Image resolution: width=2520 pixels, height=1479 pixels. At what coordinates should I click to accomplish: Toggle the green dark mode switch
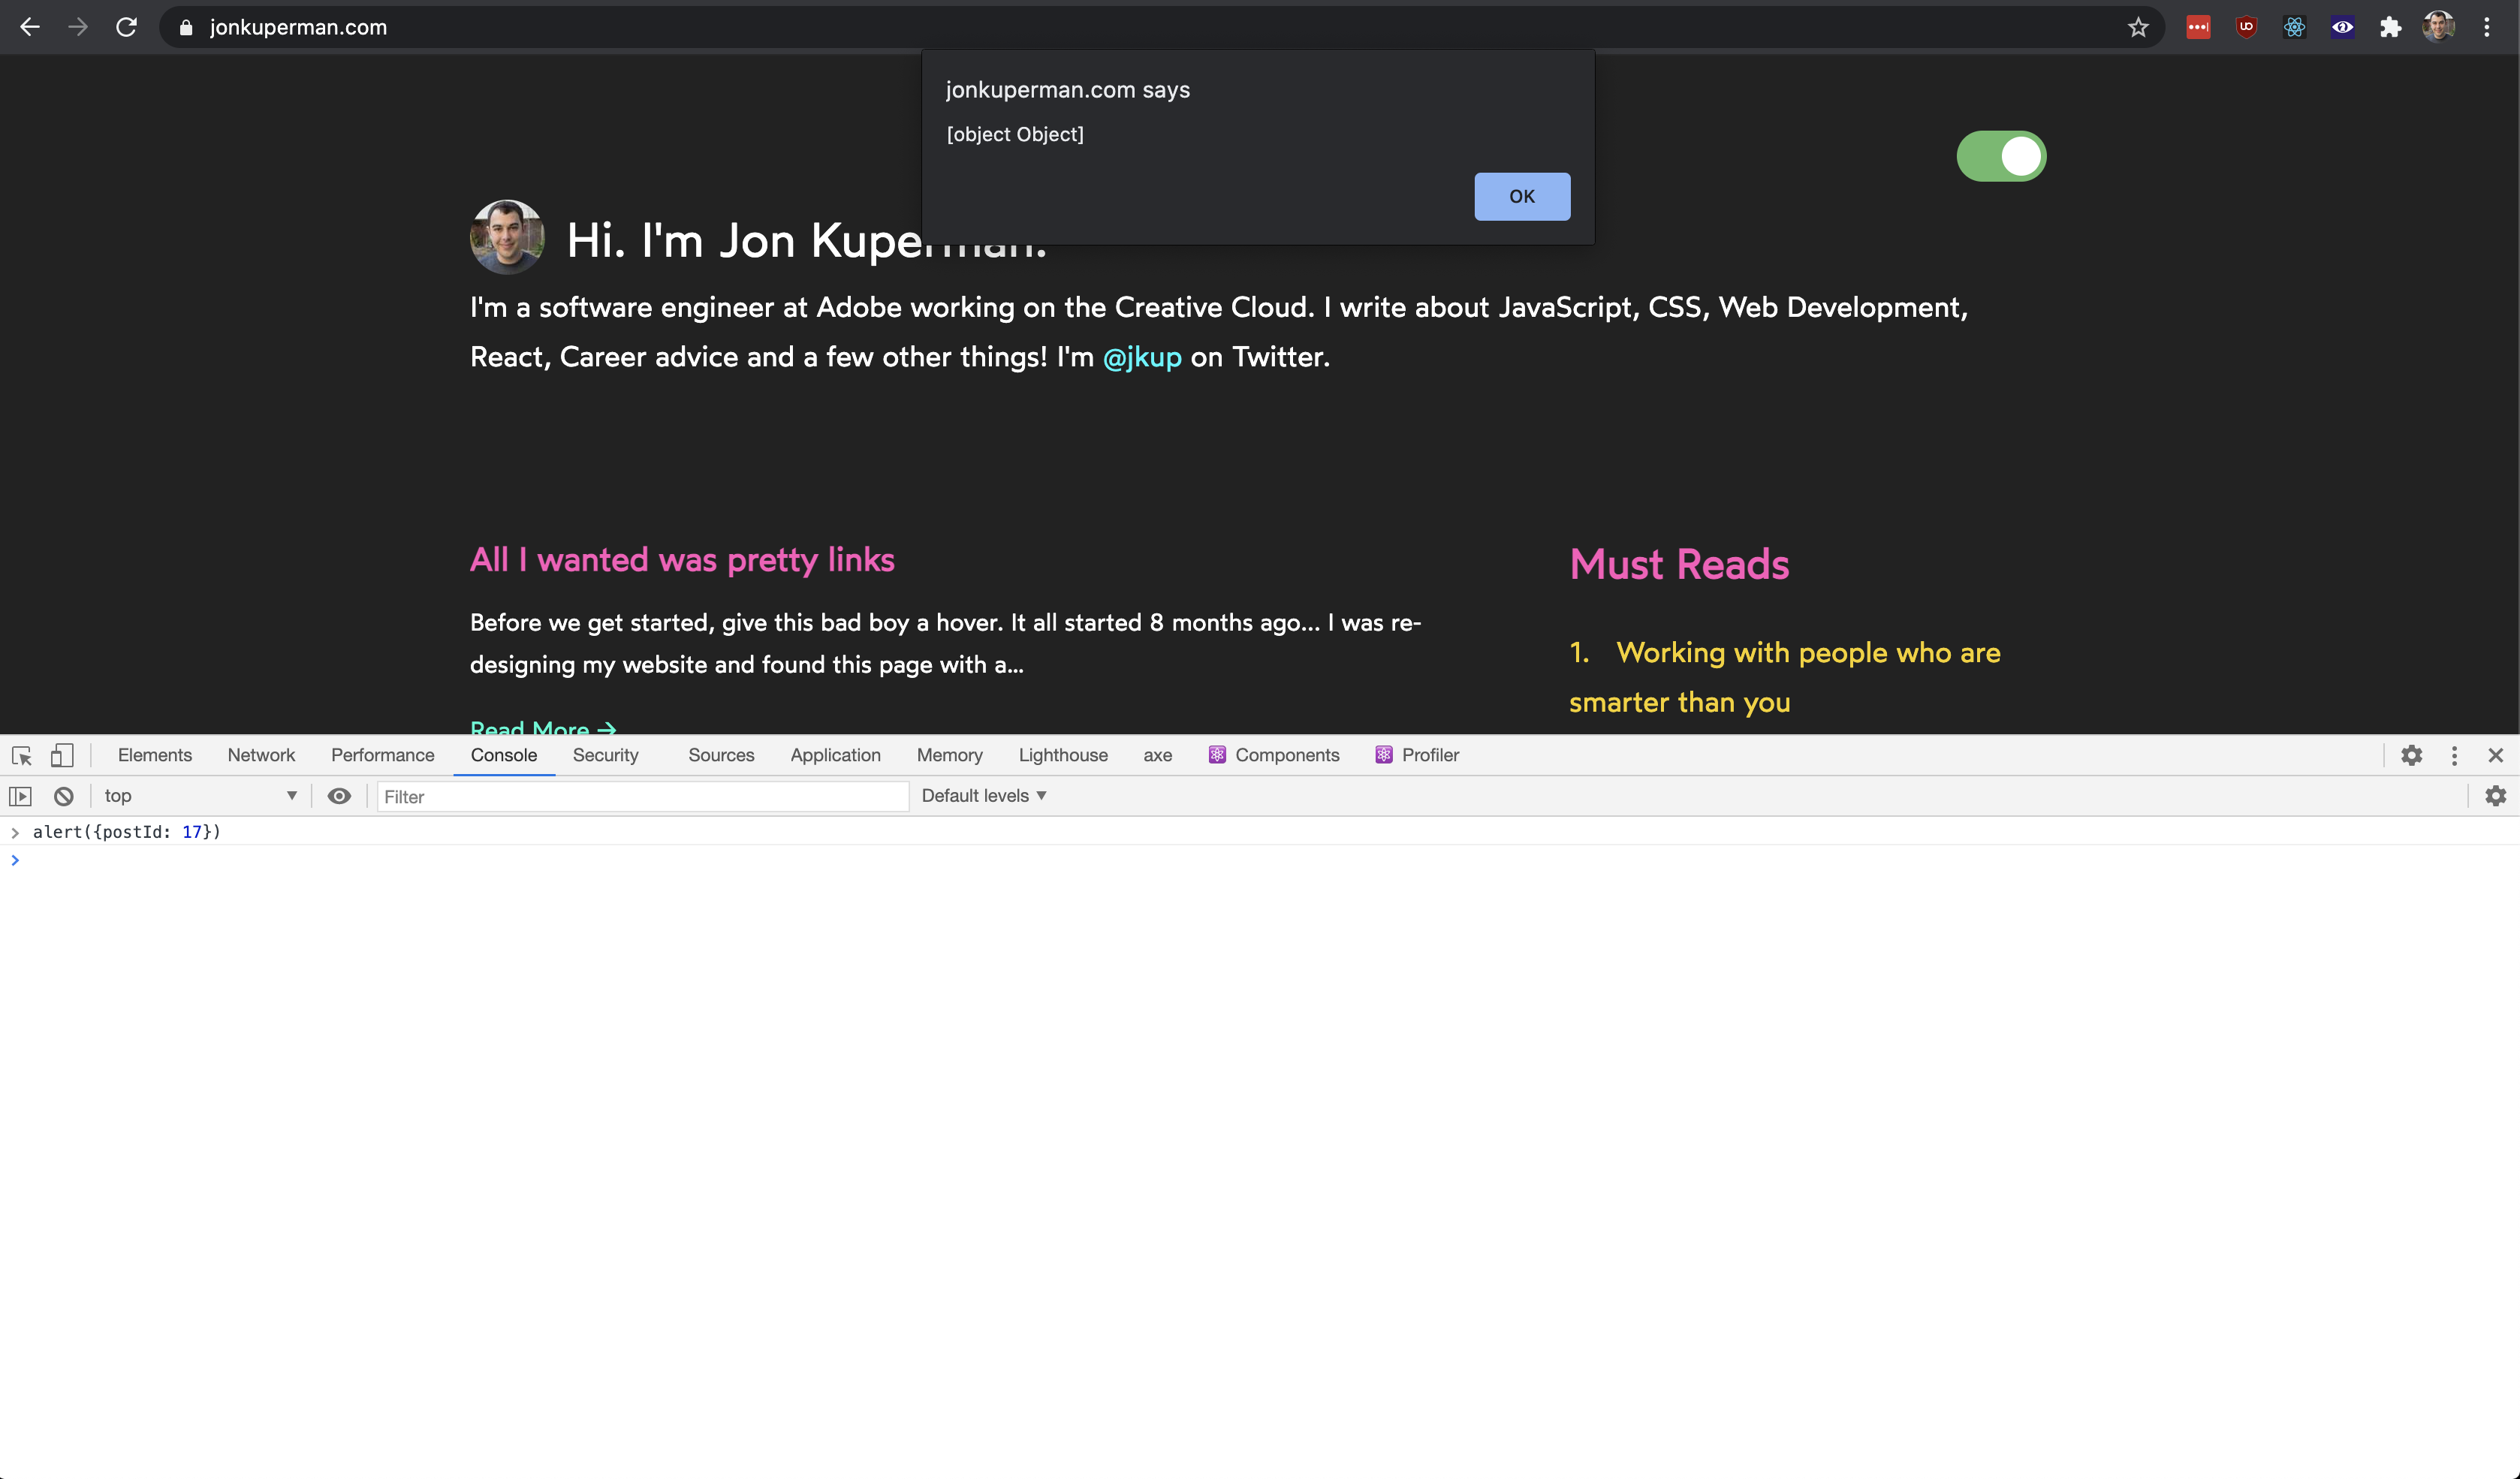tap(2001, 156)
